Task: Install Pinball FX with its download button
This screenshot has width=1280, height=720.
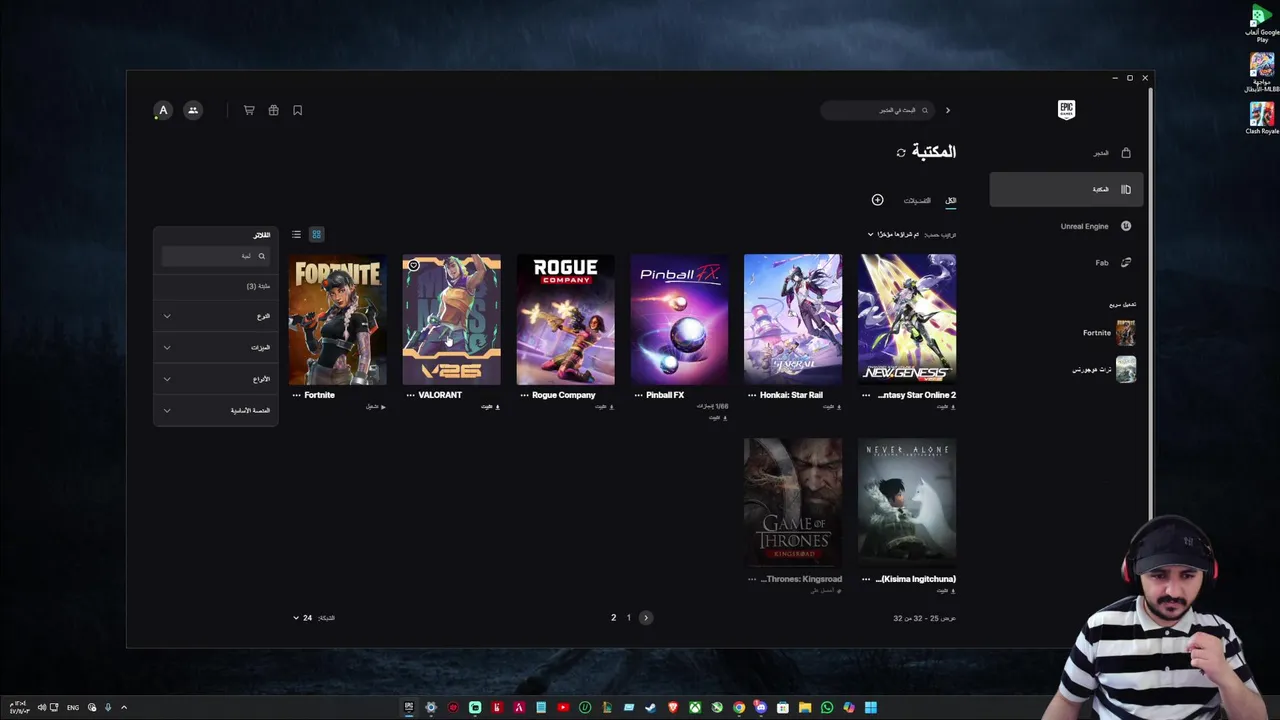Action: click(x=718, y=417)
